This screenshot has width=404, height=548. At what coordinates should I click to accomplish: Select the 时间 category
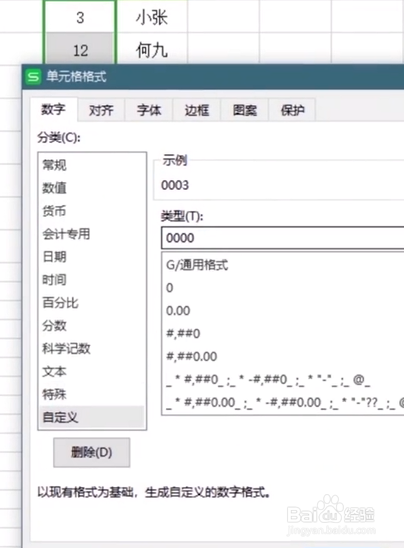tap(92, 280)
